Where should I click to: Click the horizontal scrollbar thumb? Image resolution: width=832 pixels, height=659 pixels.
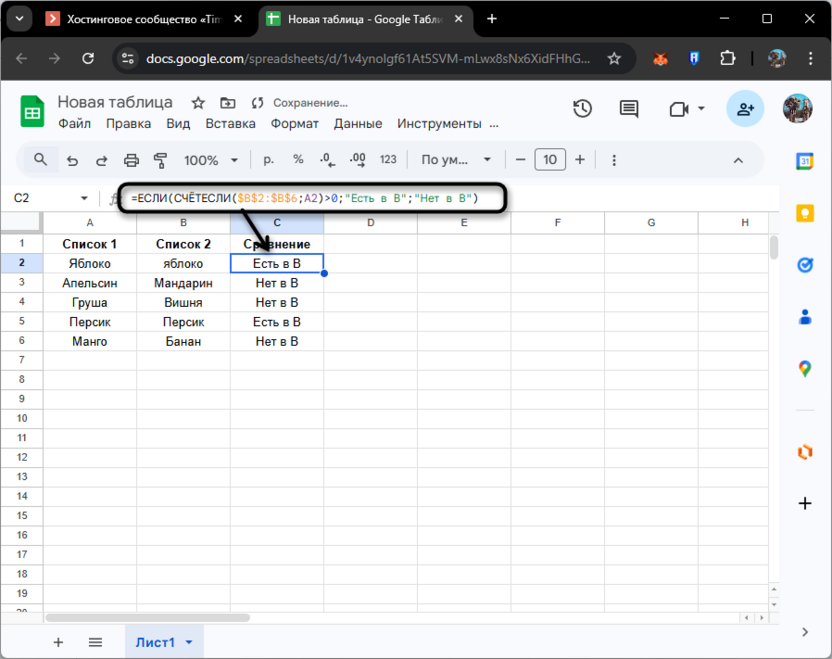(147, 618)
